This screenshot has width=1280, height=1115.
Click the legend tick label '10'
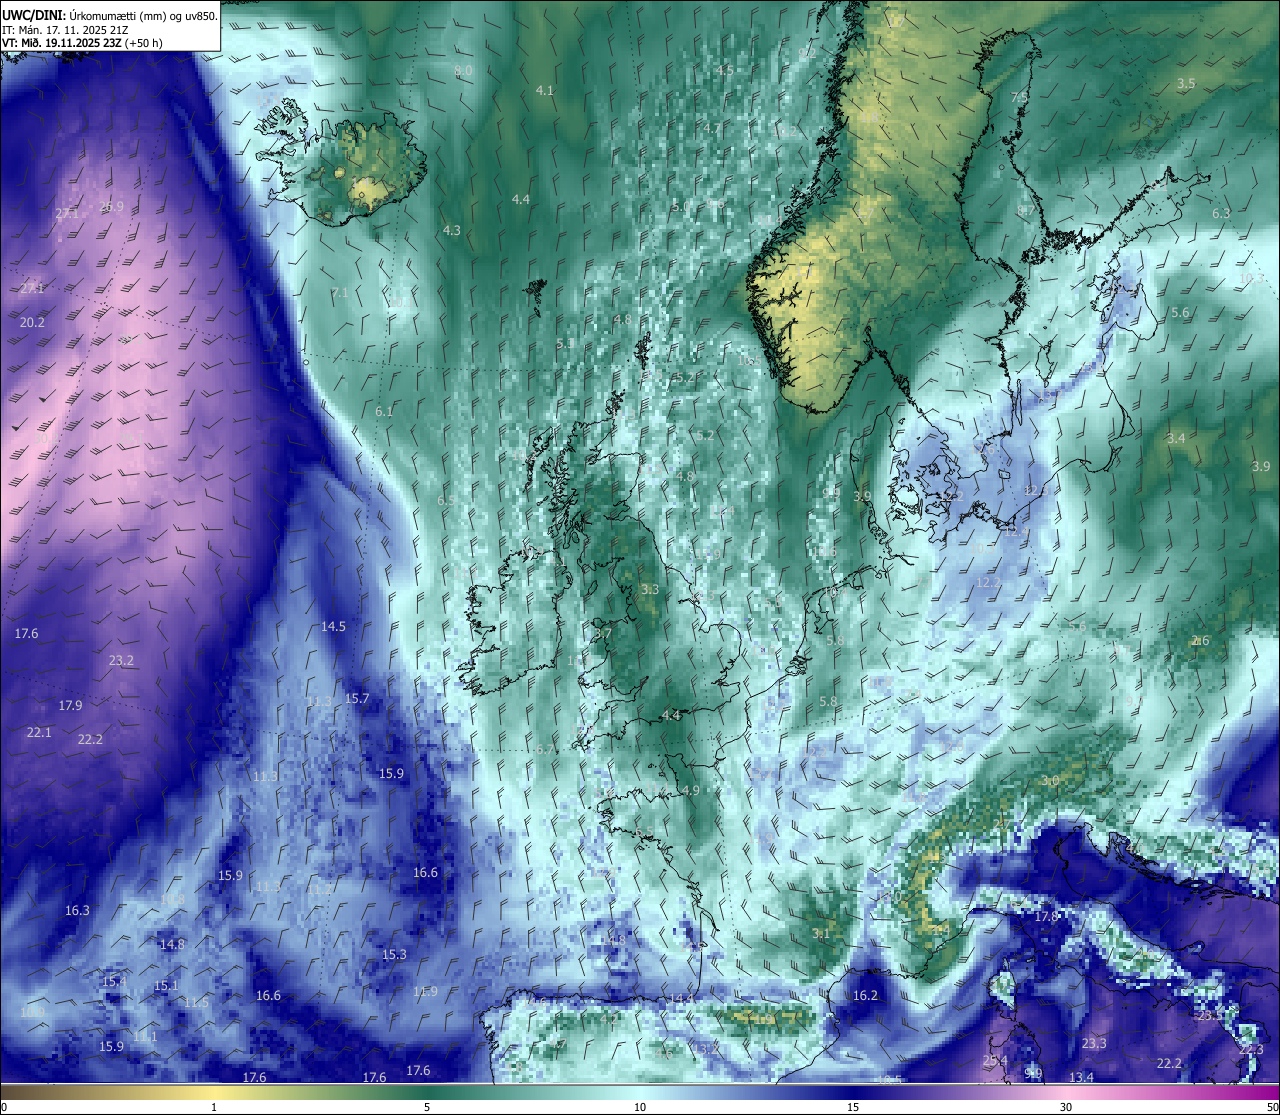point(640,1107)
